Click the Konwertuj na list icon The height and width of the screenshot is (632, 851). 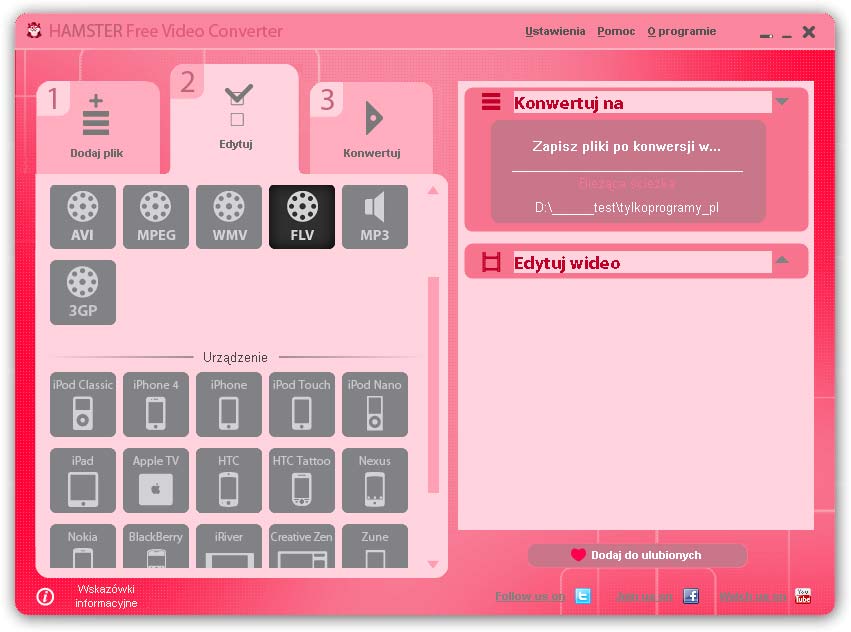pyautogui.click(x=491, y=102)
